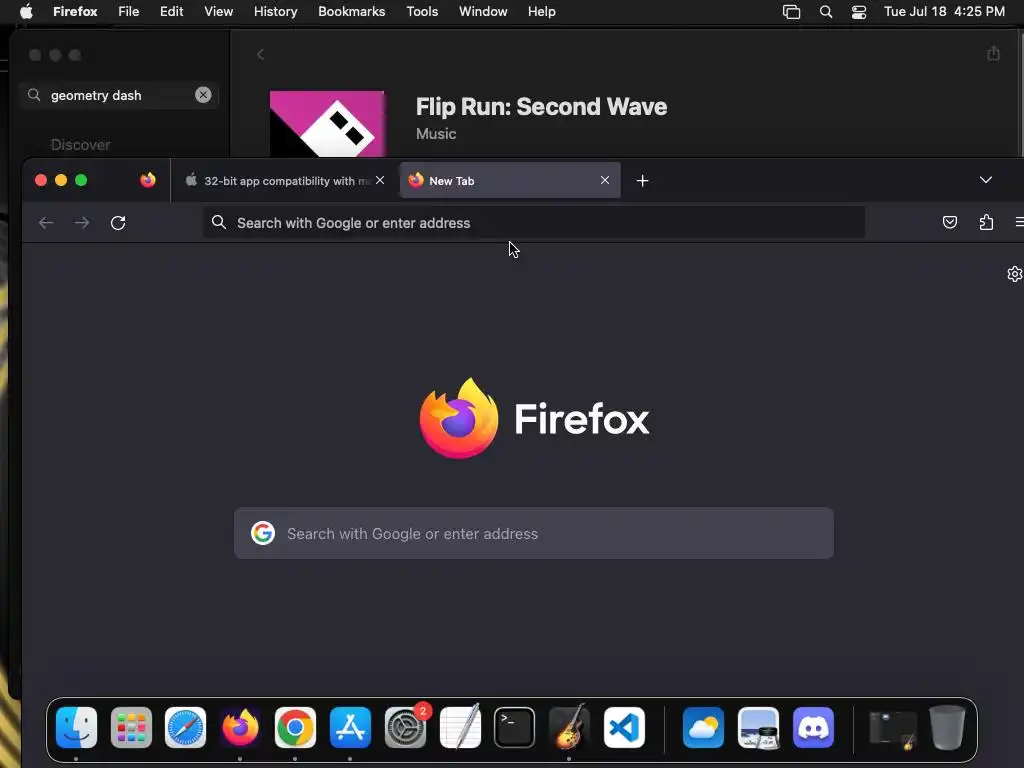Open Control Center in menu bar

859,12
